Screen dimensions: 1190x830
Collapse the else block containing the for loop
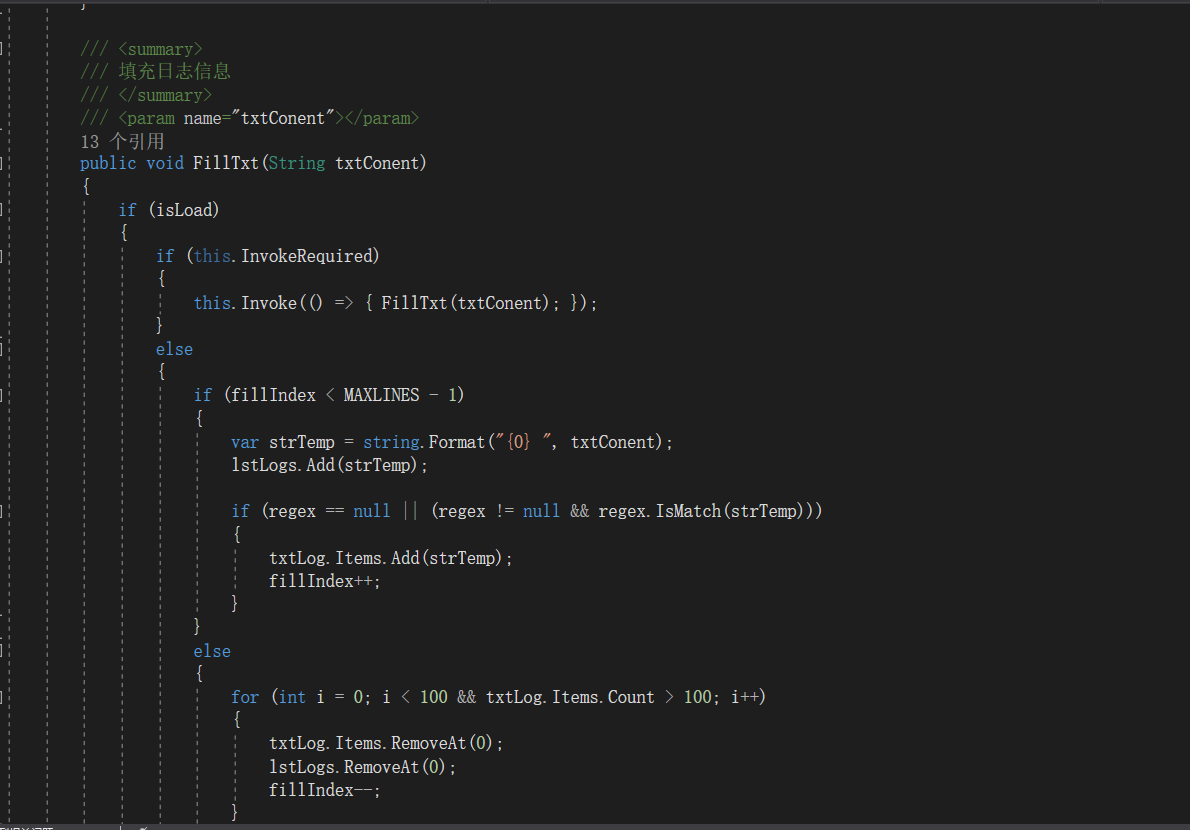pos(3,651)
